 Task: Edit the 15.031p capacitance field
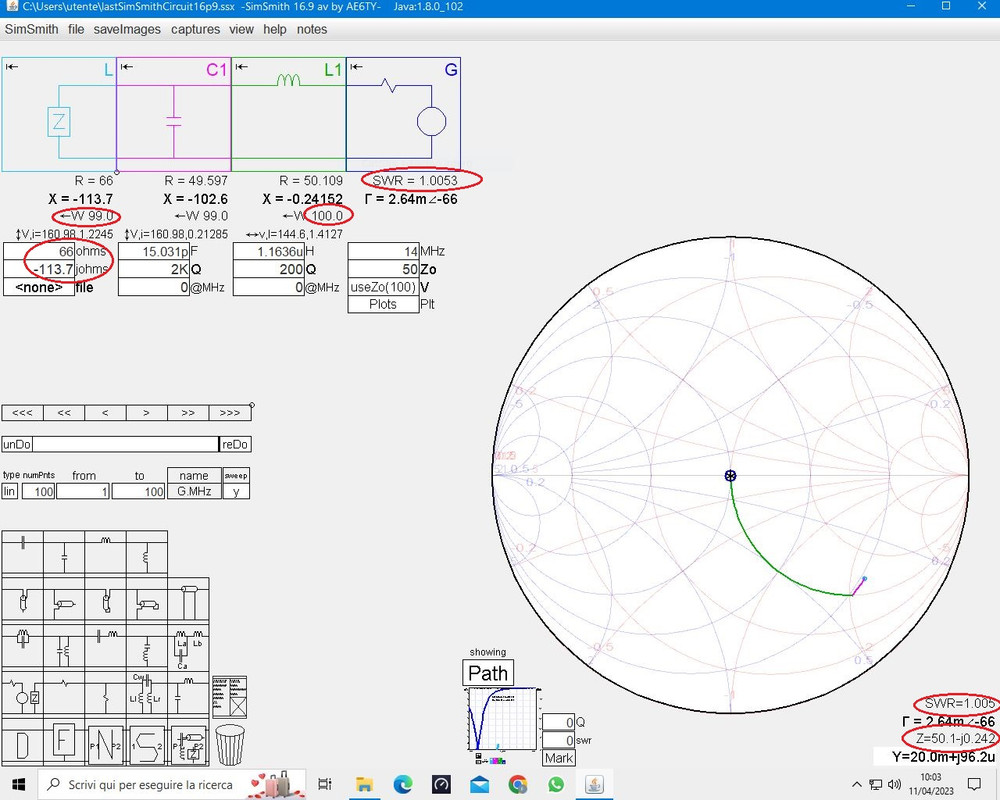point(154,251)
